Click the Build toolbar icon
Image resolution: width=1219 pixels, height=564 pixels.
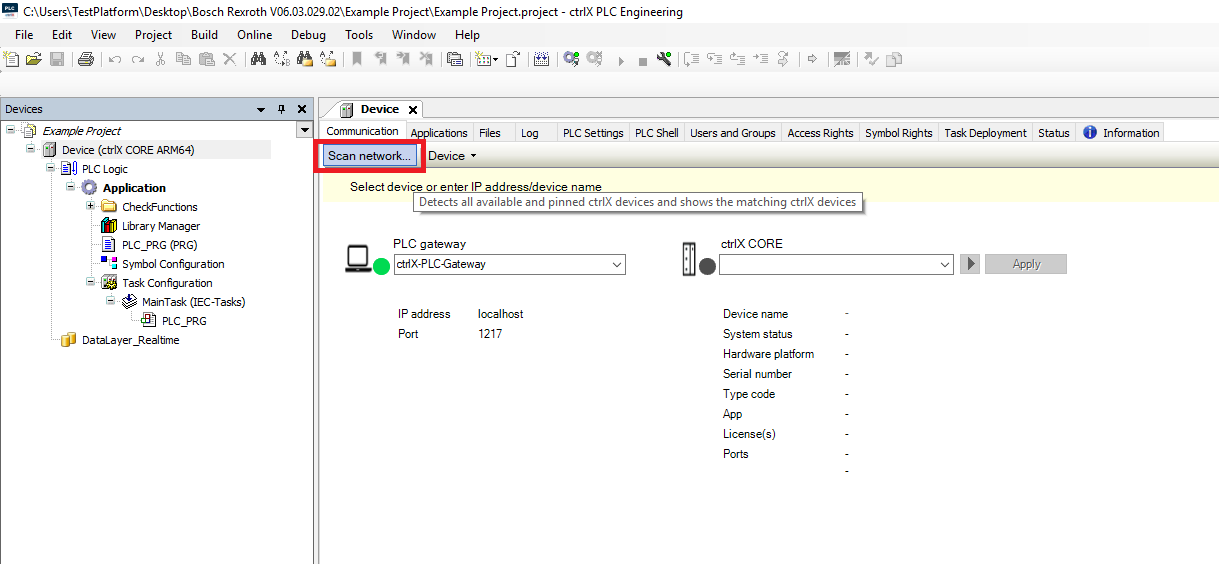(x=541, y=60)
